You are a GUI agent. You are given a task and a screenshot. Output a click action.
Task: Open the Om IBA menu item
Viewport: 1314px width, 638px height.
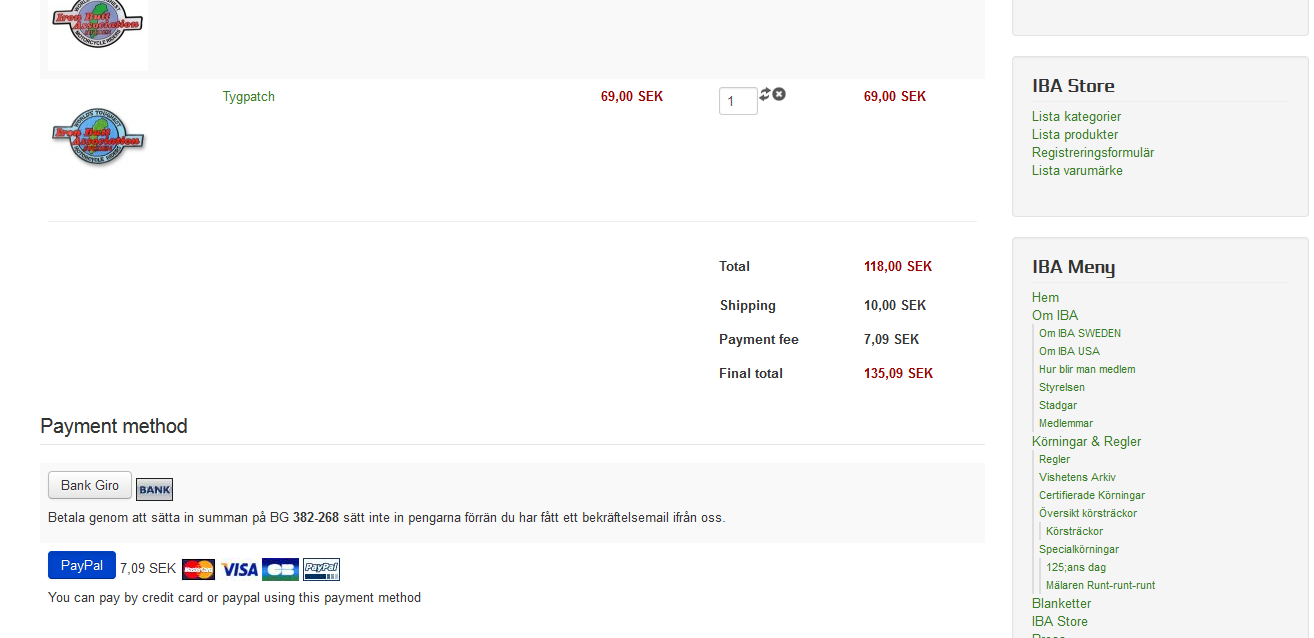coord(1055,316)
